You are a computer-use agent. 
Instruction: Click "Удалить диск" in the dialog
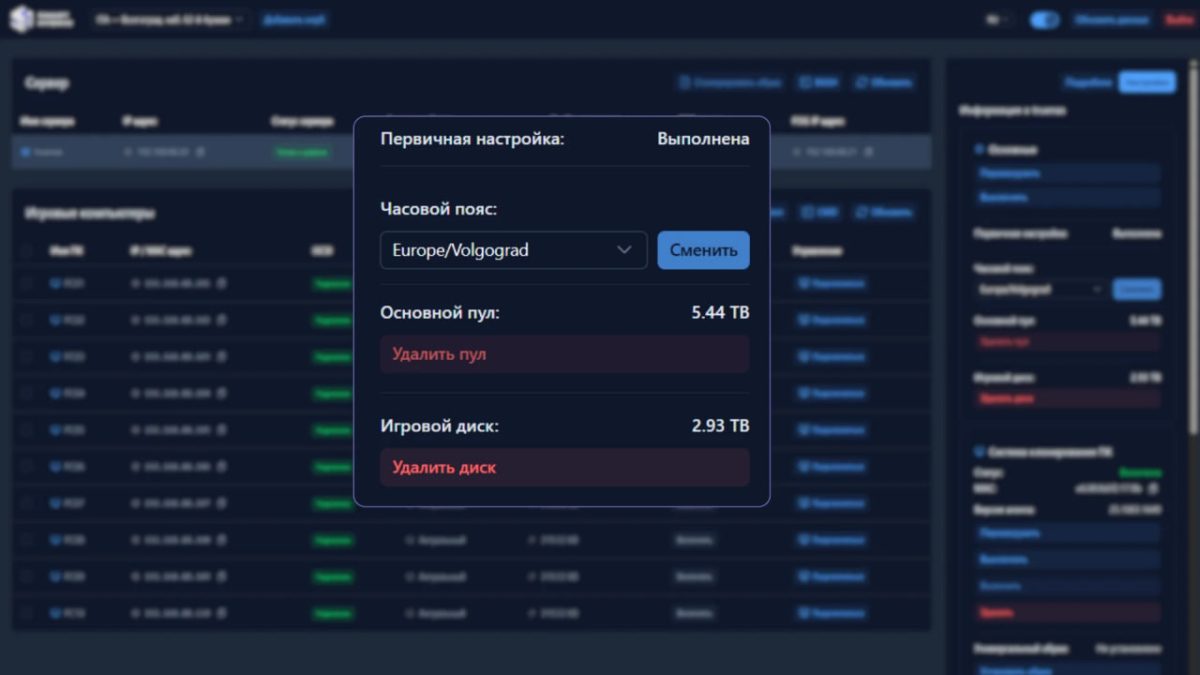564,467
